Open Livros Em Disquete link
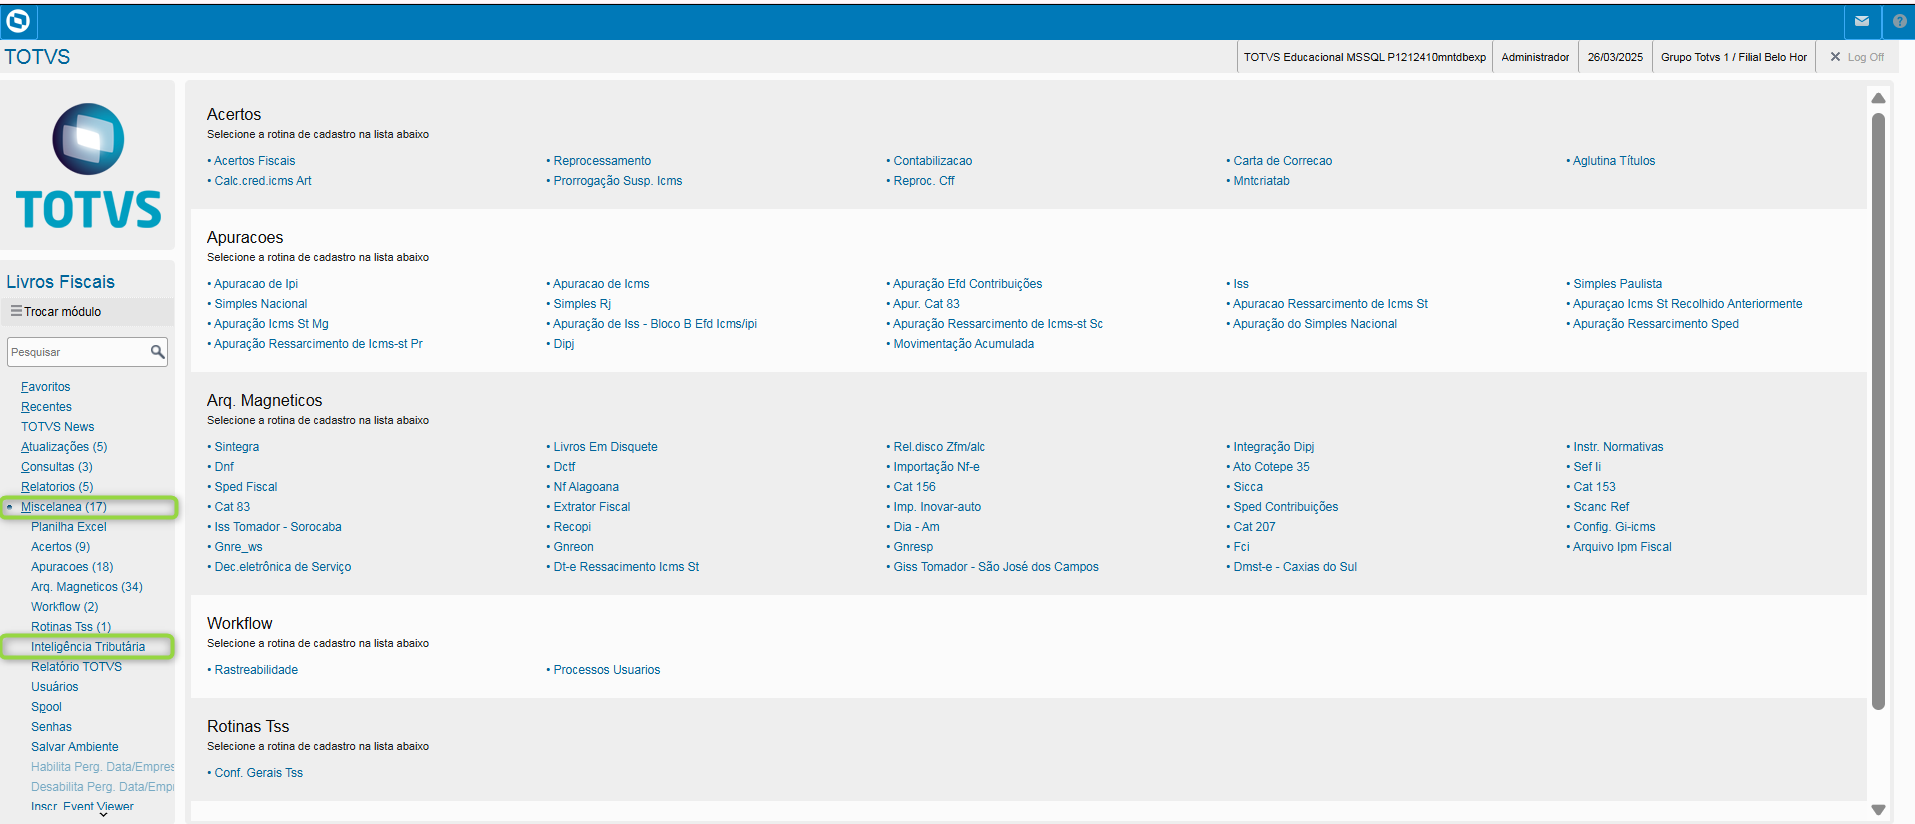Viewport: 1915px width, 824px height. pyautogui.click(x=605, y=447)
